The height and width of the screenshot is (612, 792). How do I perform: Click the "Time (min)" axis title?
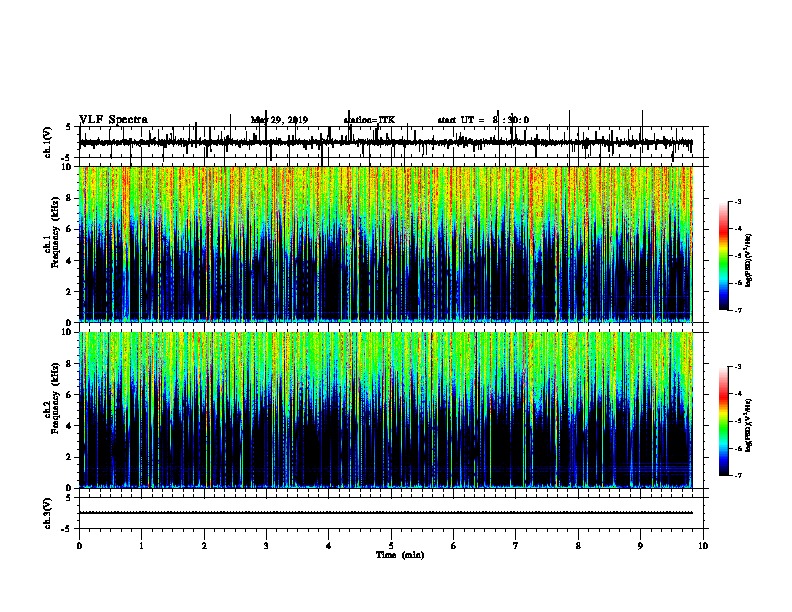(x=400, y=555)
